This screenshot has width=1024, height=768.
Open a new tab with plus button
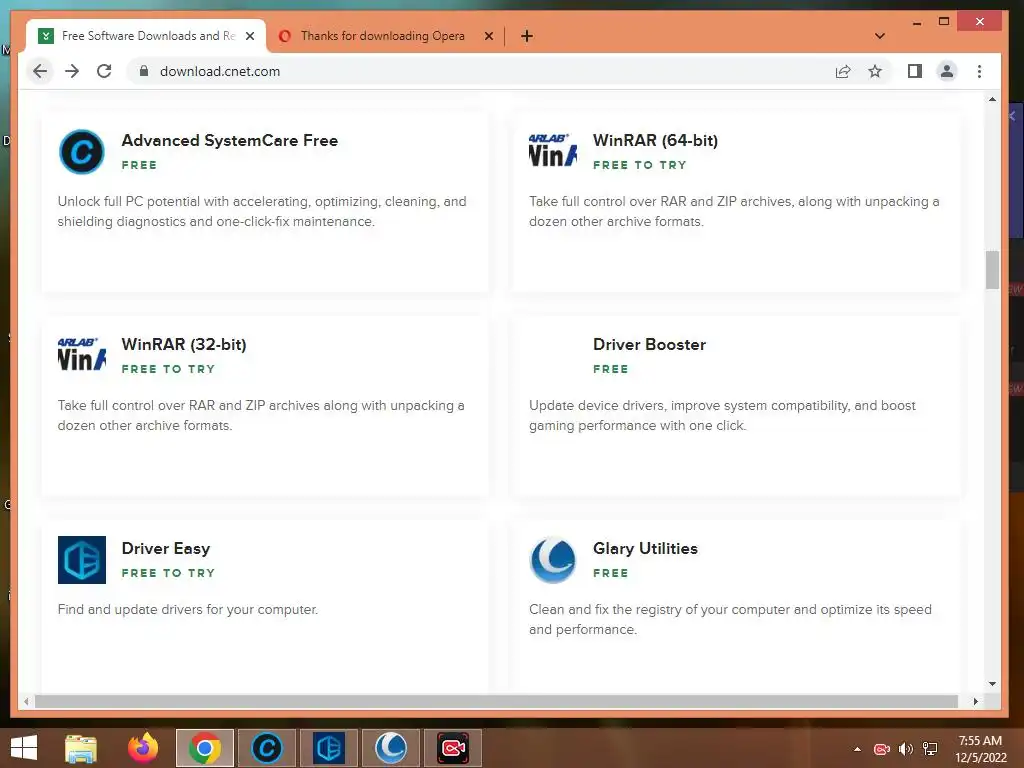(527, 36)
